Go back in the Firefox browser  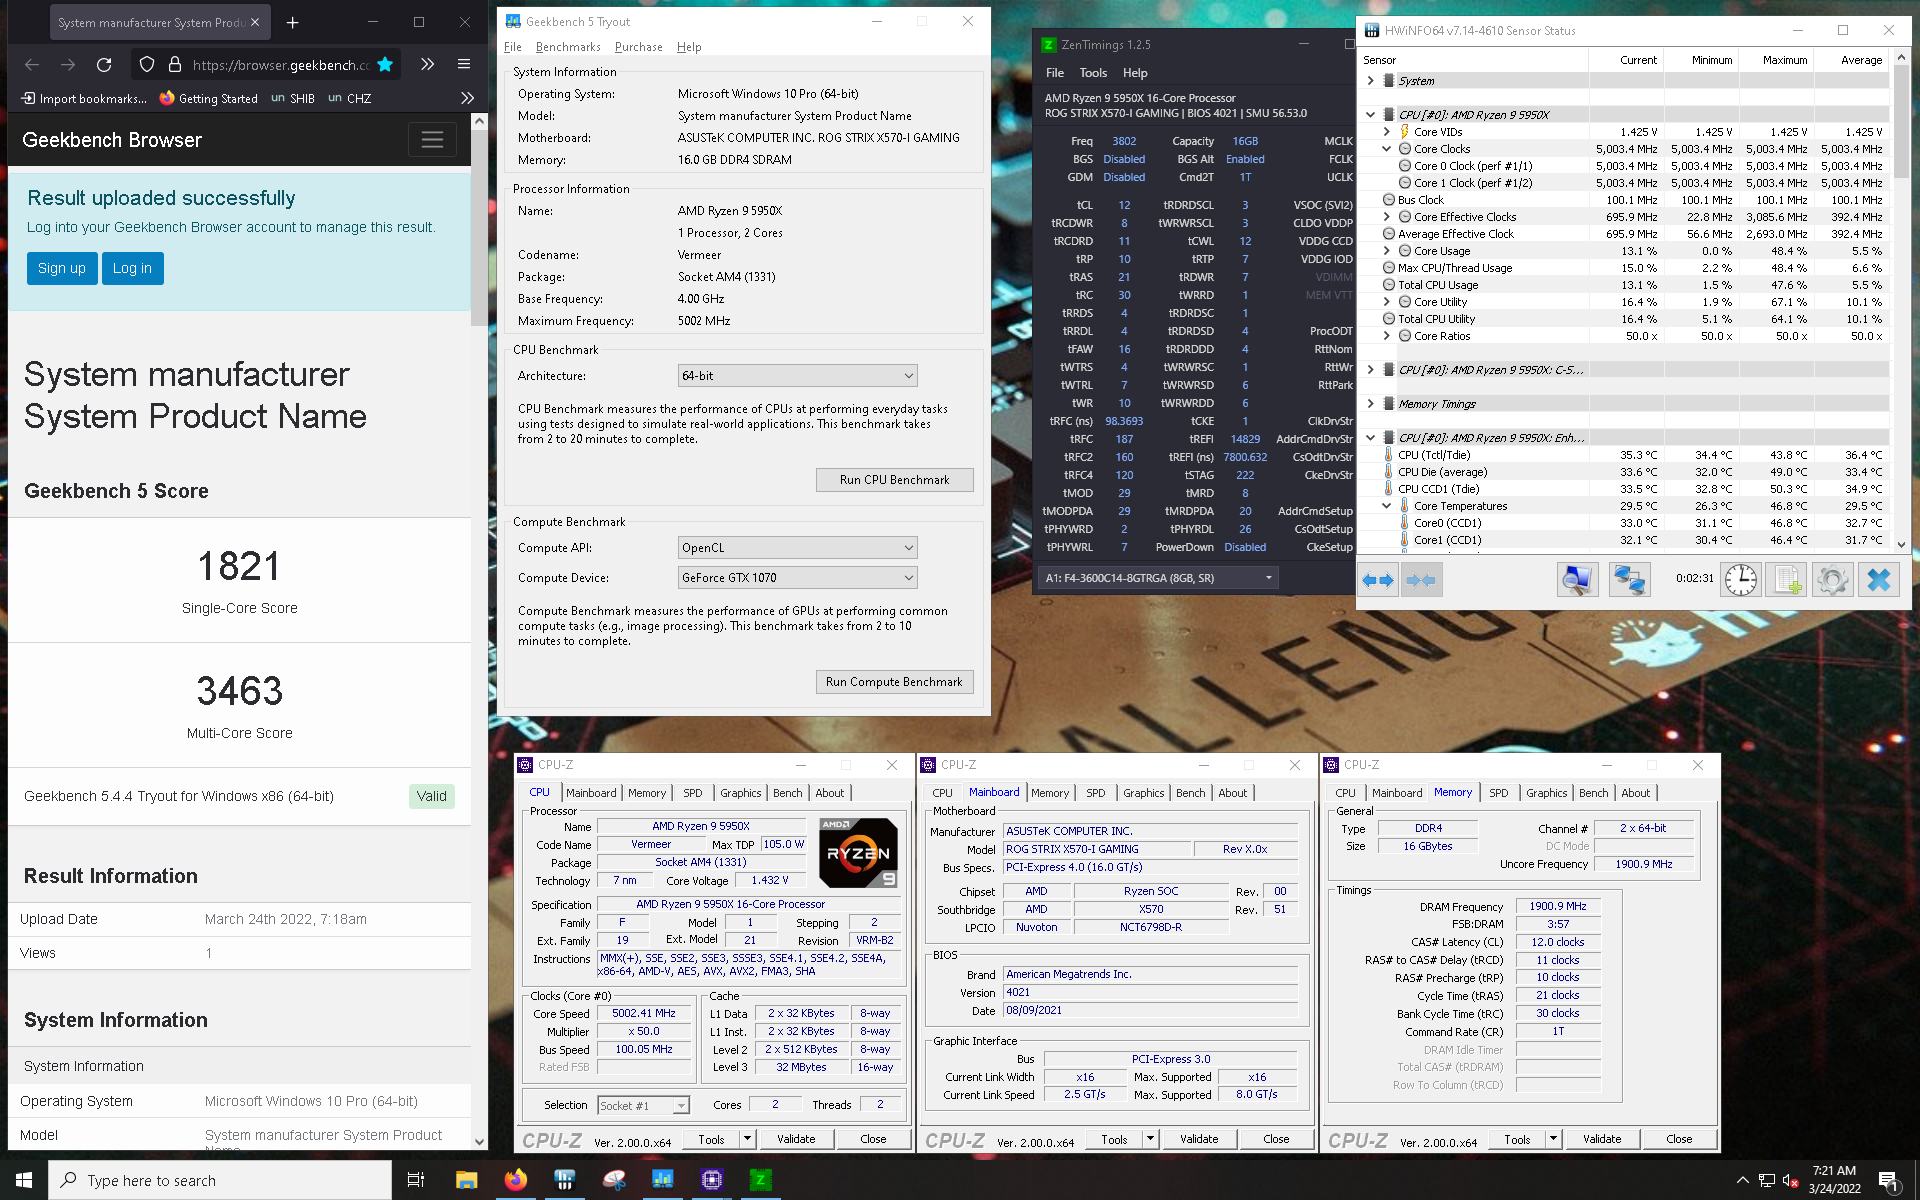click(32, 65)
